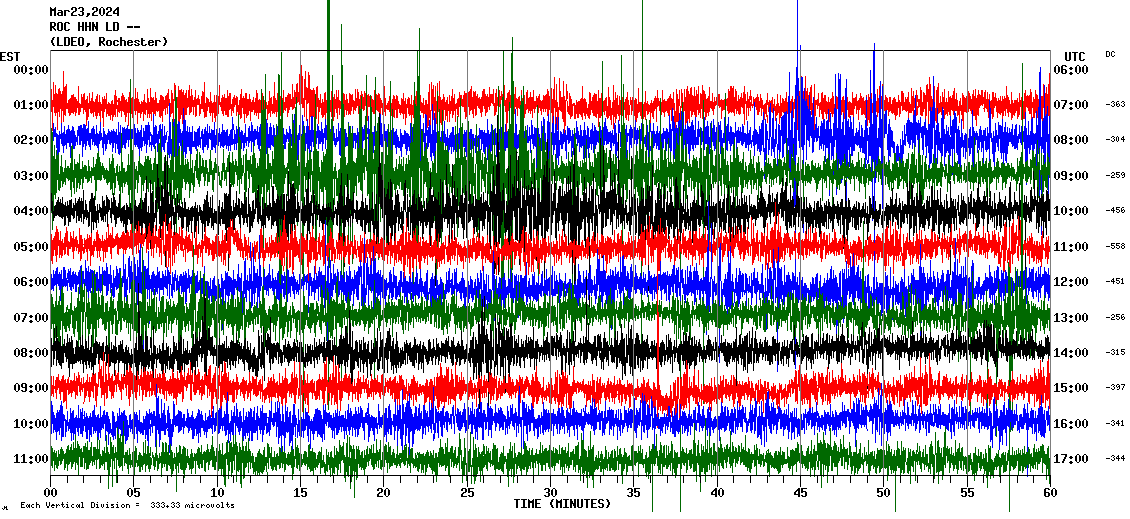1130x519 pixels.
Task: Click the 30 minute tick label
Action: [550, 493]
